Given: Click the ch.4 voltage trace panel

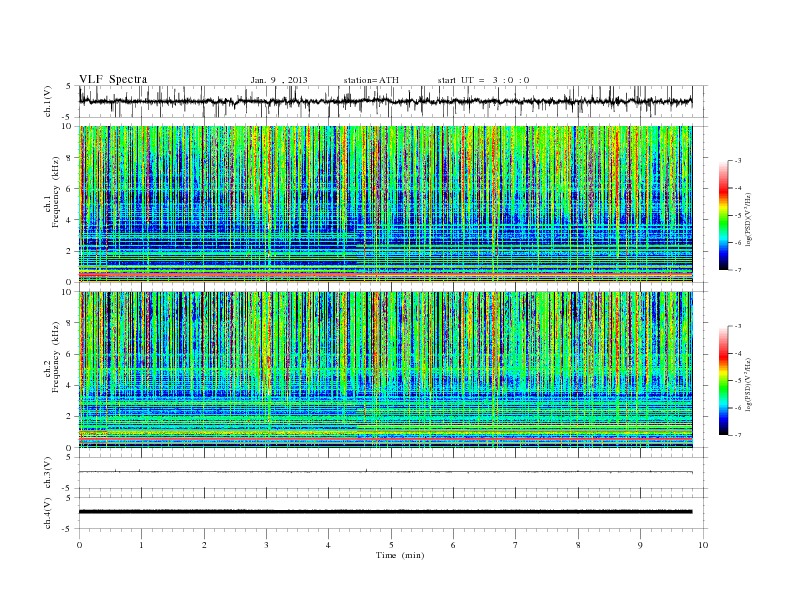Looking at the screenshot, I should [393, 513].
